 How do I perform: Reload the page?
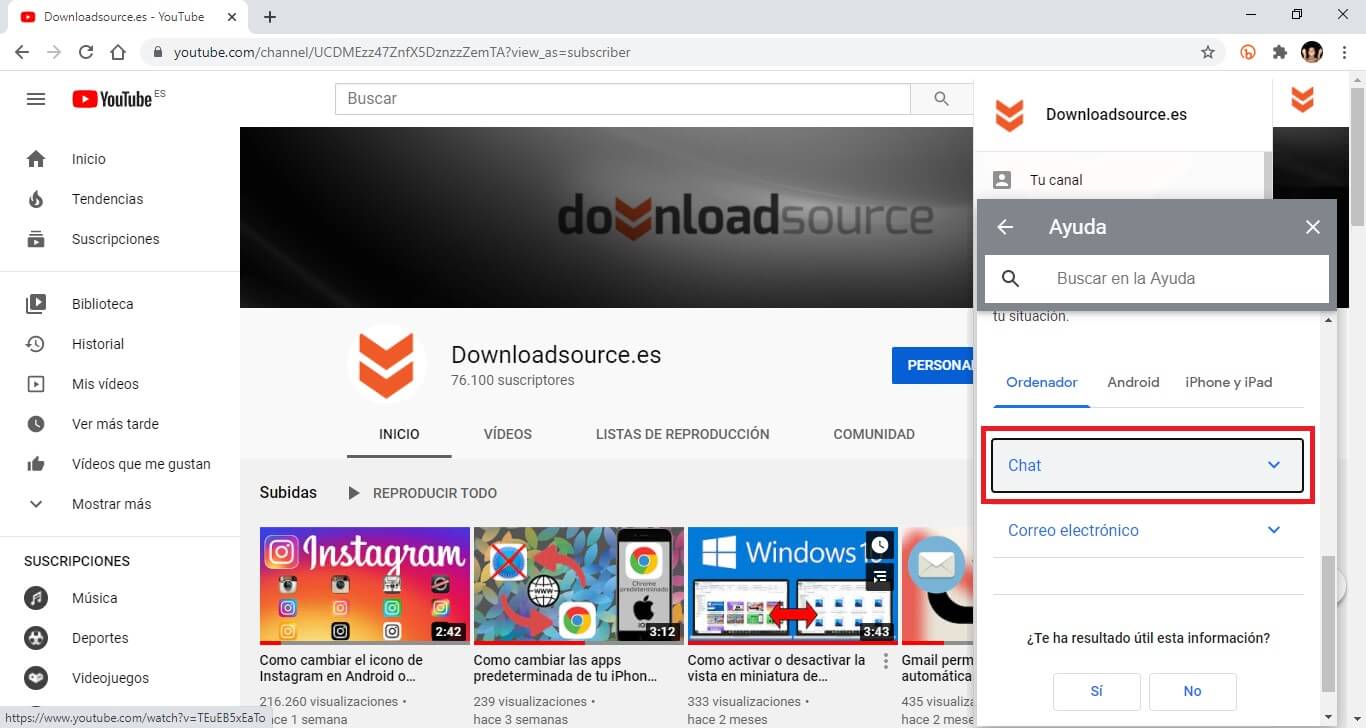click(86, 52)
